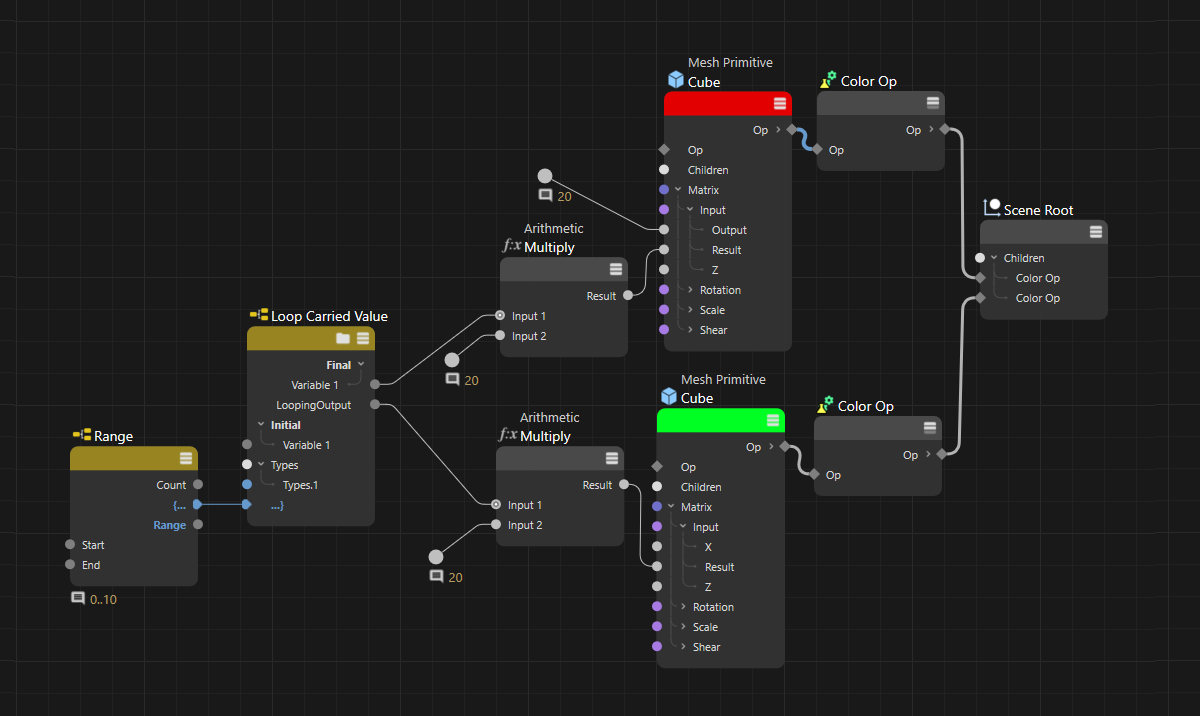Click the red header of the upper Cube node
This screenshot has height=716, width=1200.
point(728,104)
